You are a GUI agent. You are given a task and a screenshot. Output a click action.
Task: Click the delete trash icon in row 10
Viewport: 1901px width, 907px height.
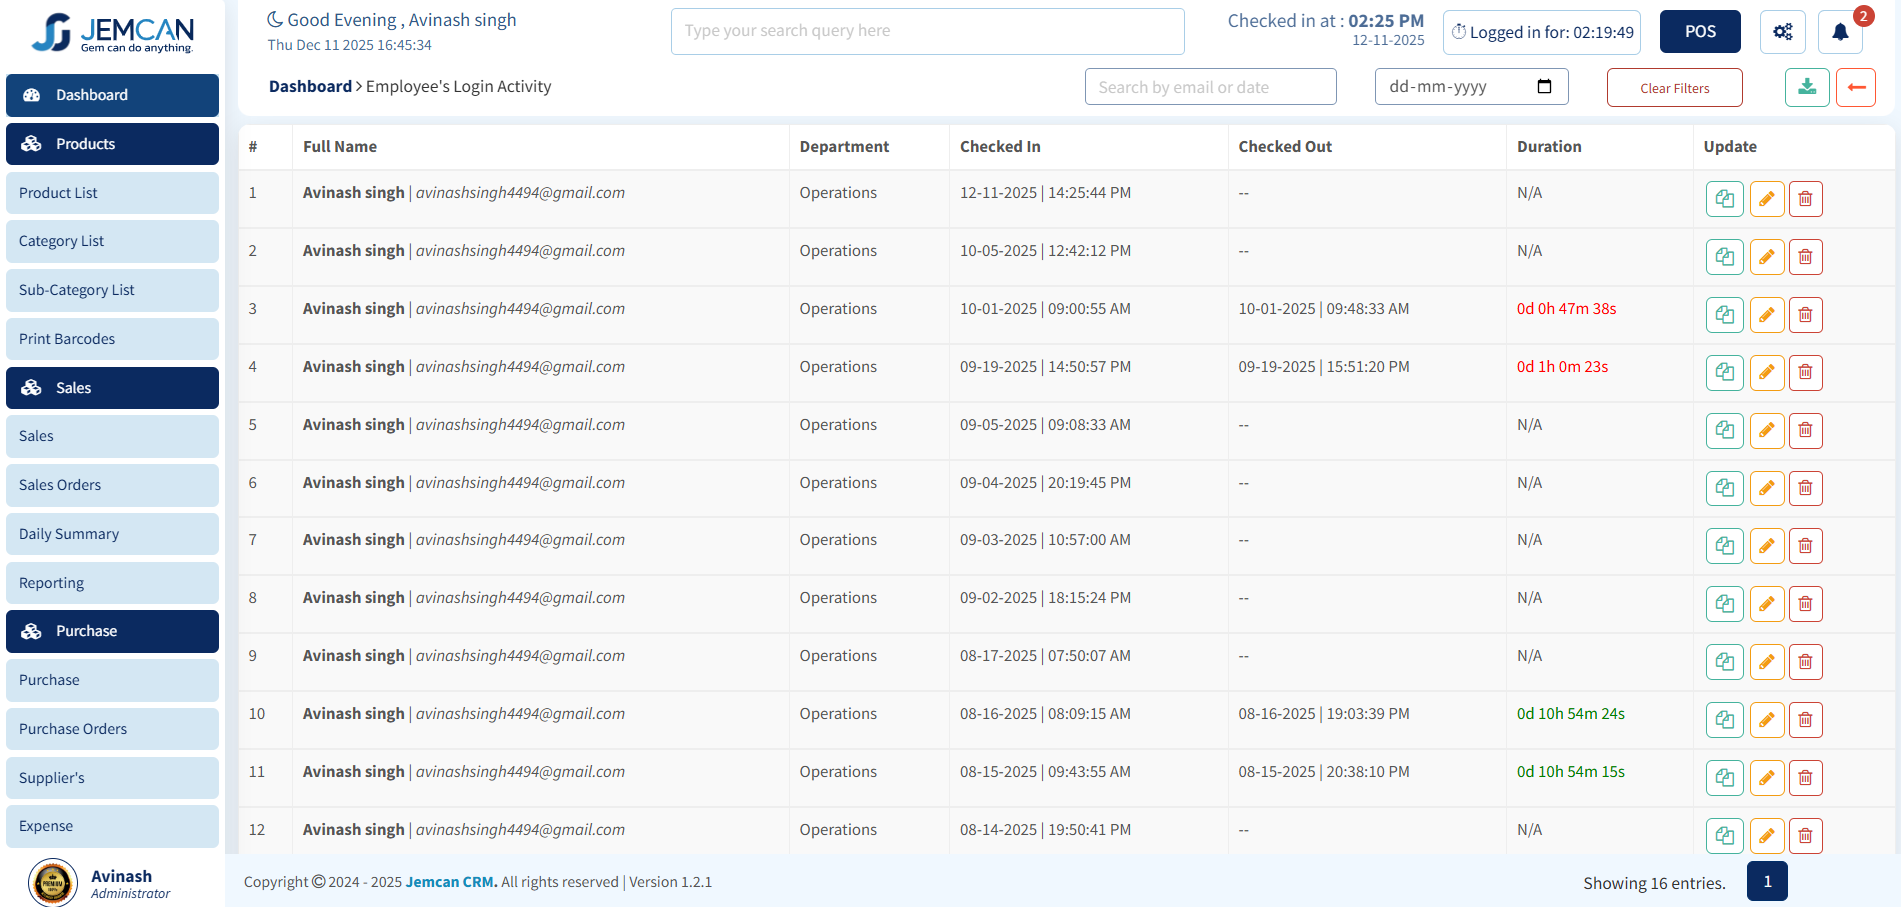coord(1804,720)
